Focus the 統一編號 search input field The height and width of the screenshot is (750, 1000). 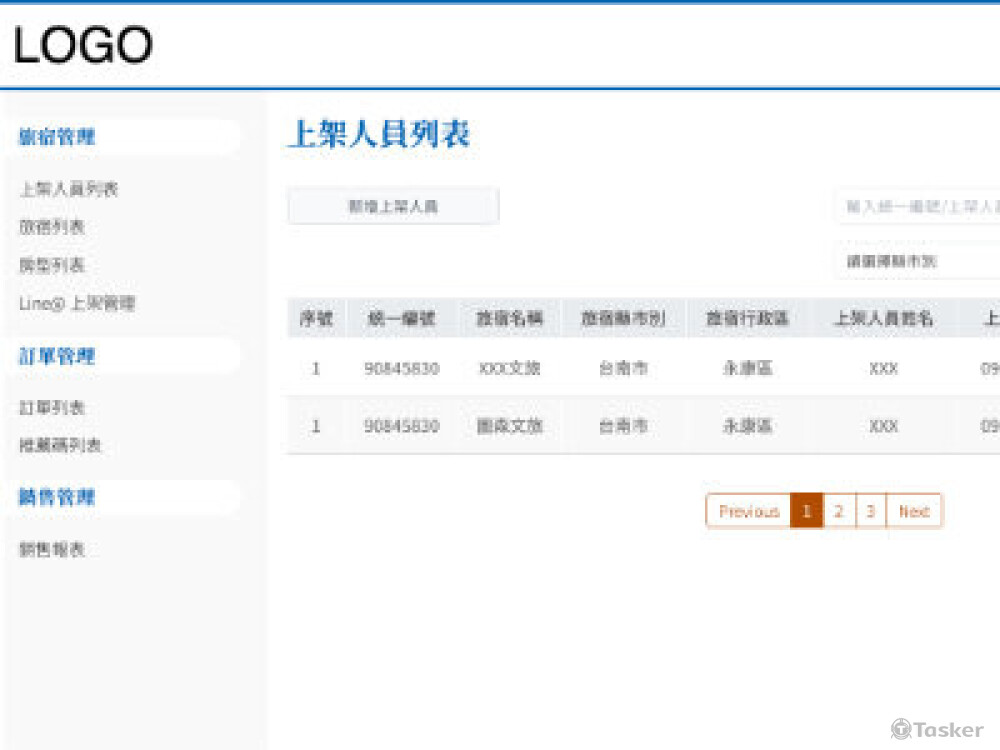917,206
